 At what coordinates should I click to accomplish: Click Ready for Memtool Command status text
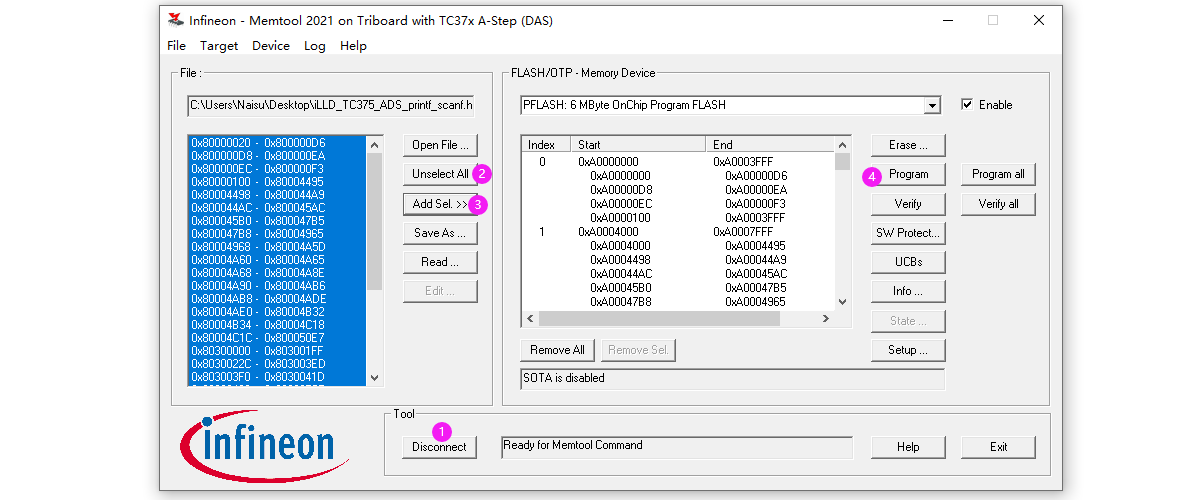pos(573,445)
